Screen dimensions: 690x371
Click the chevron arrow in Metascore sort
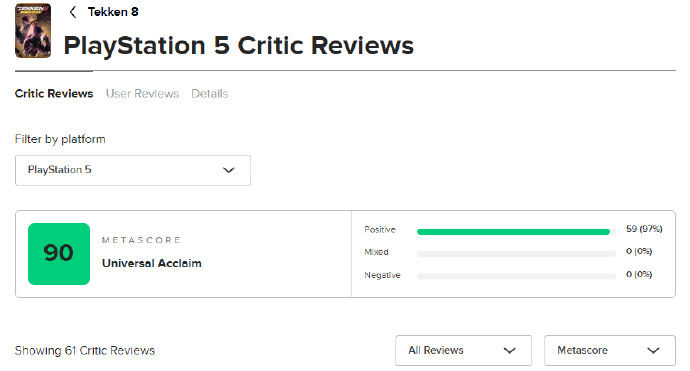click(x=653, y=351)
